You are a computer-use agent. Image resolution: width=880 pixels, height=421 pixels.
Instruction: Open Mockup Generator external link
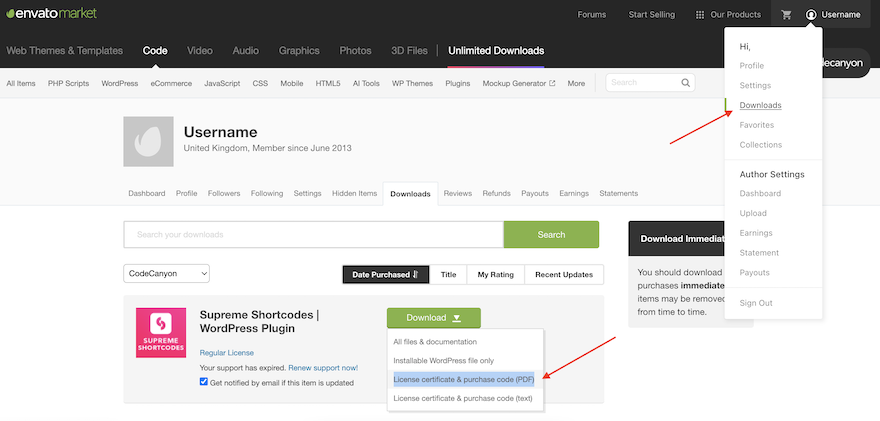click(519, 83)
